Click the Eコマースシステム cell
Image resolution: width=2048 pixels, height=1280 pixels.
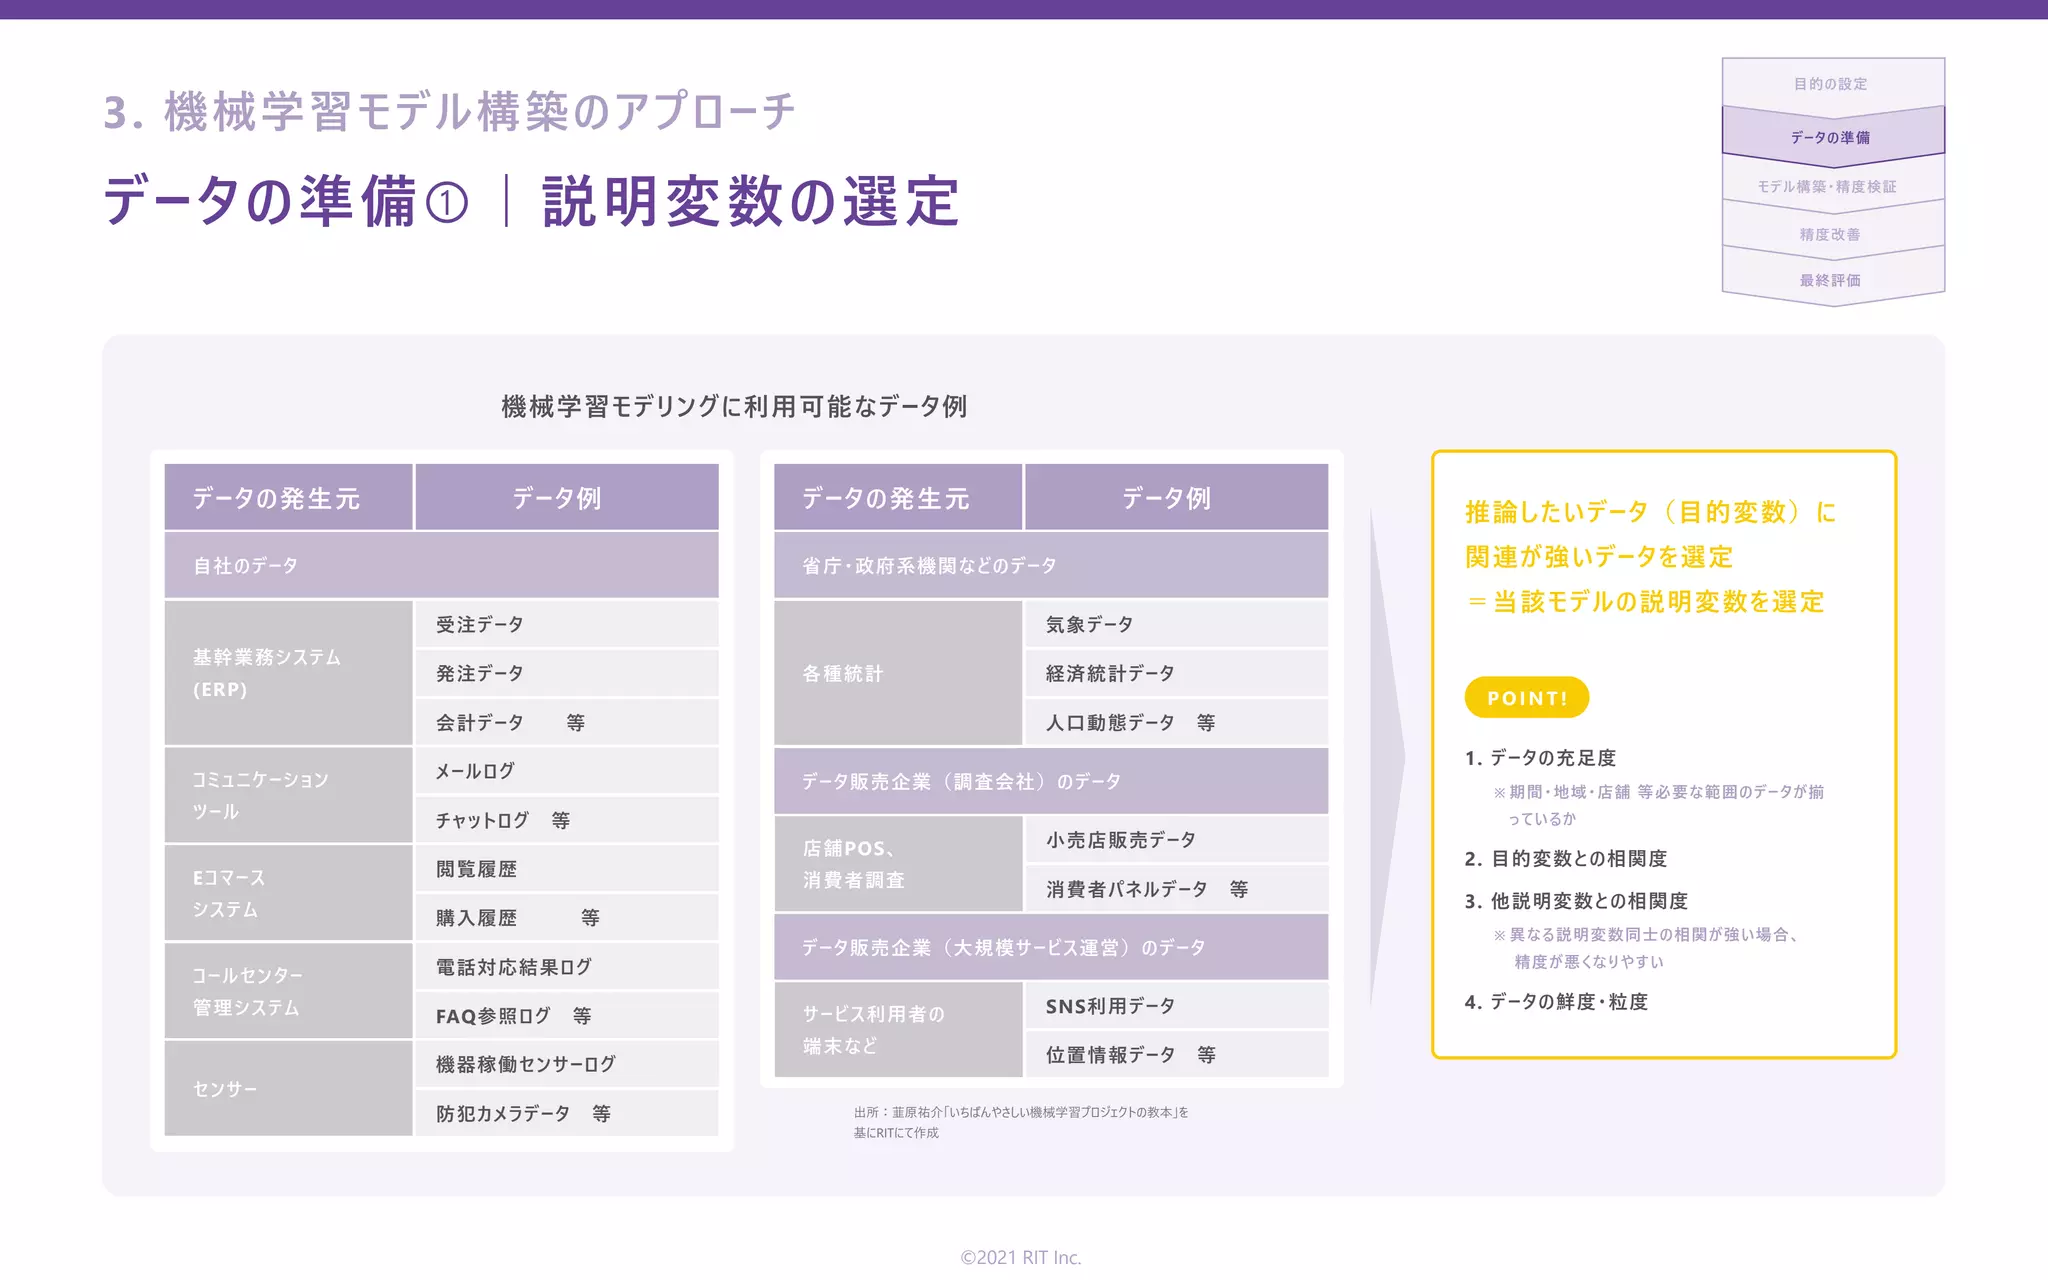coord(288,893)
